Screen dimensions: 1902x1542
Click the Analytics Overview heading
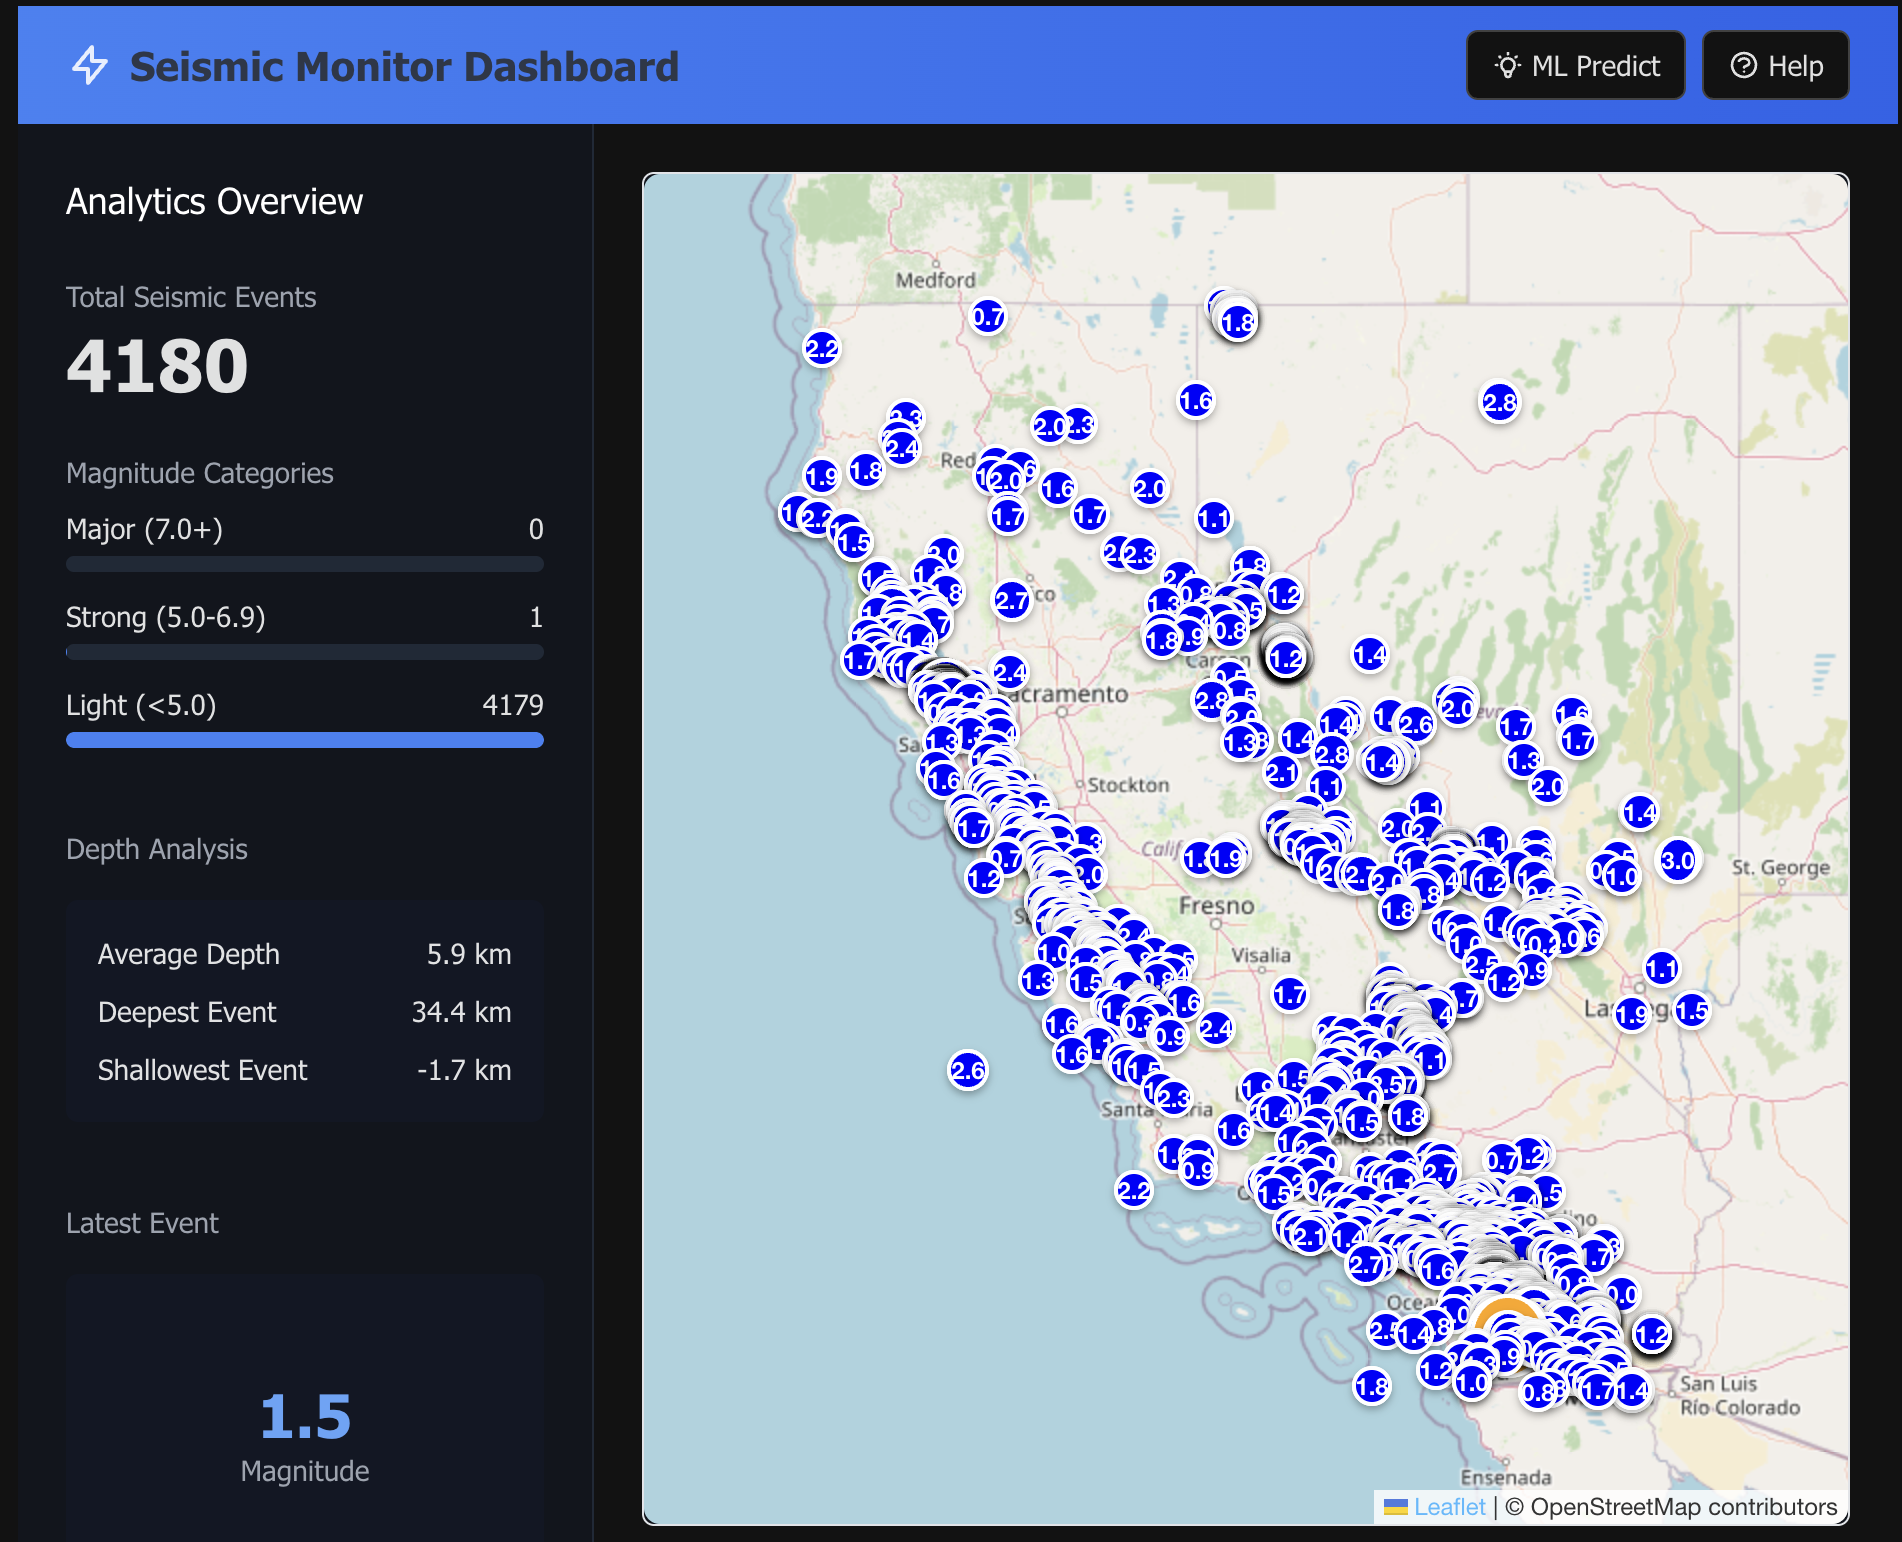click(x=214, y=201)
